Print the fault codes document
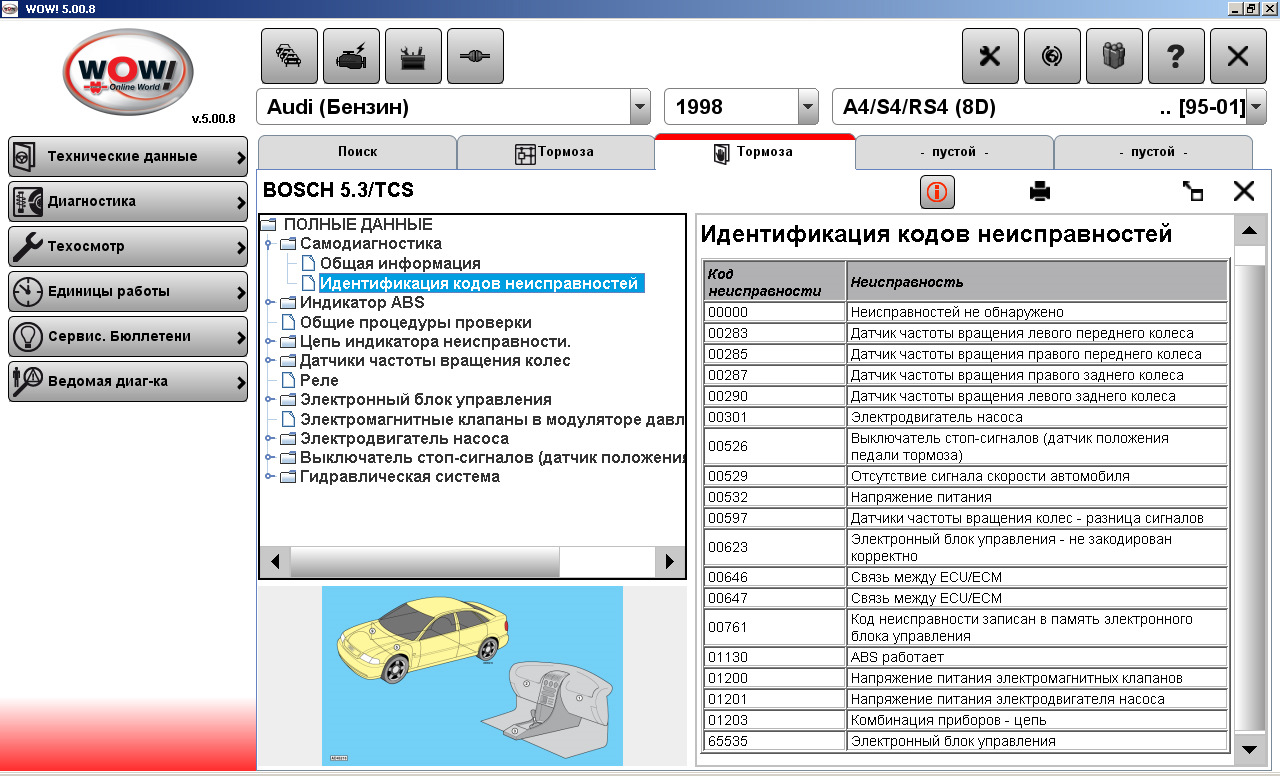Image resolution: width=1280 pixels, height=776 pixels. point(1040,191)
